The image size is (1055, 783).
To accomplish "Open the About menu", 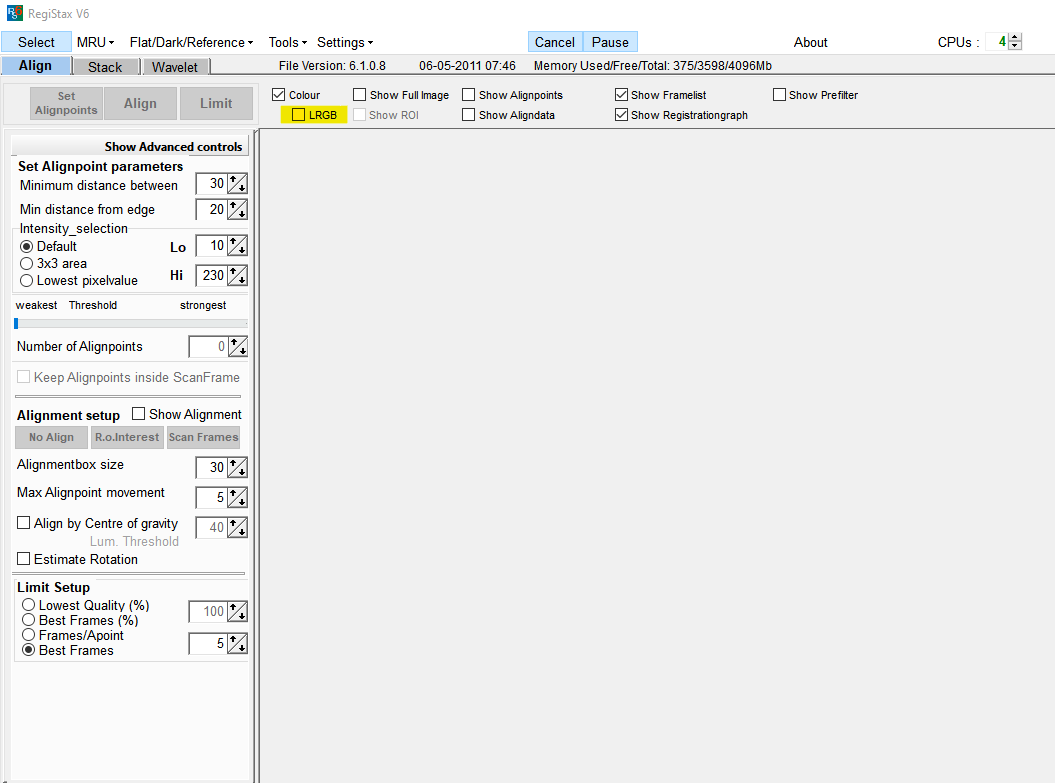I will (810, 42).
